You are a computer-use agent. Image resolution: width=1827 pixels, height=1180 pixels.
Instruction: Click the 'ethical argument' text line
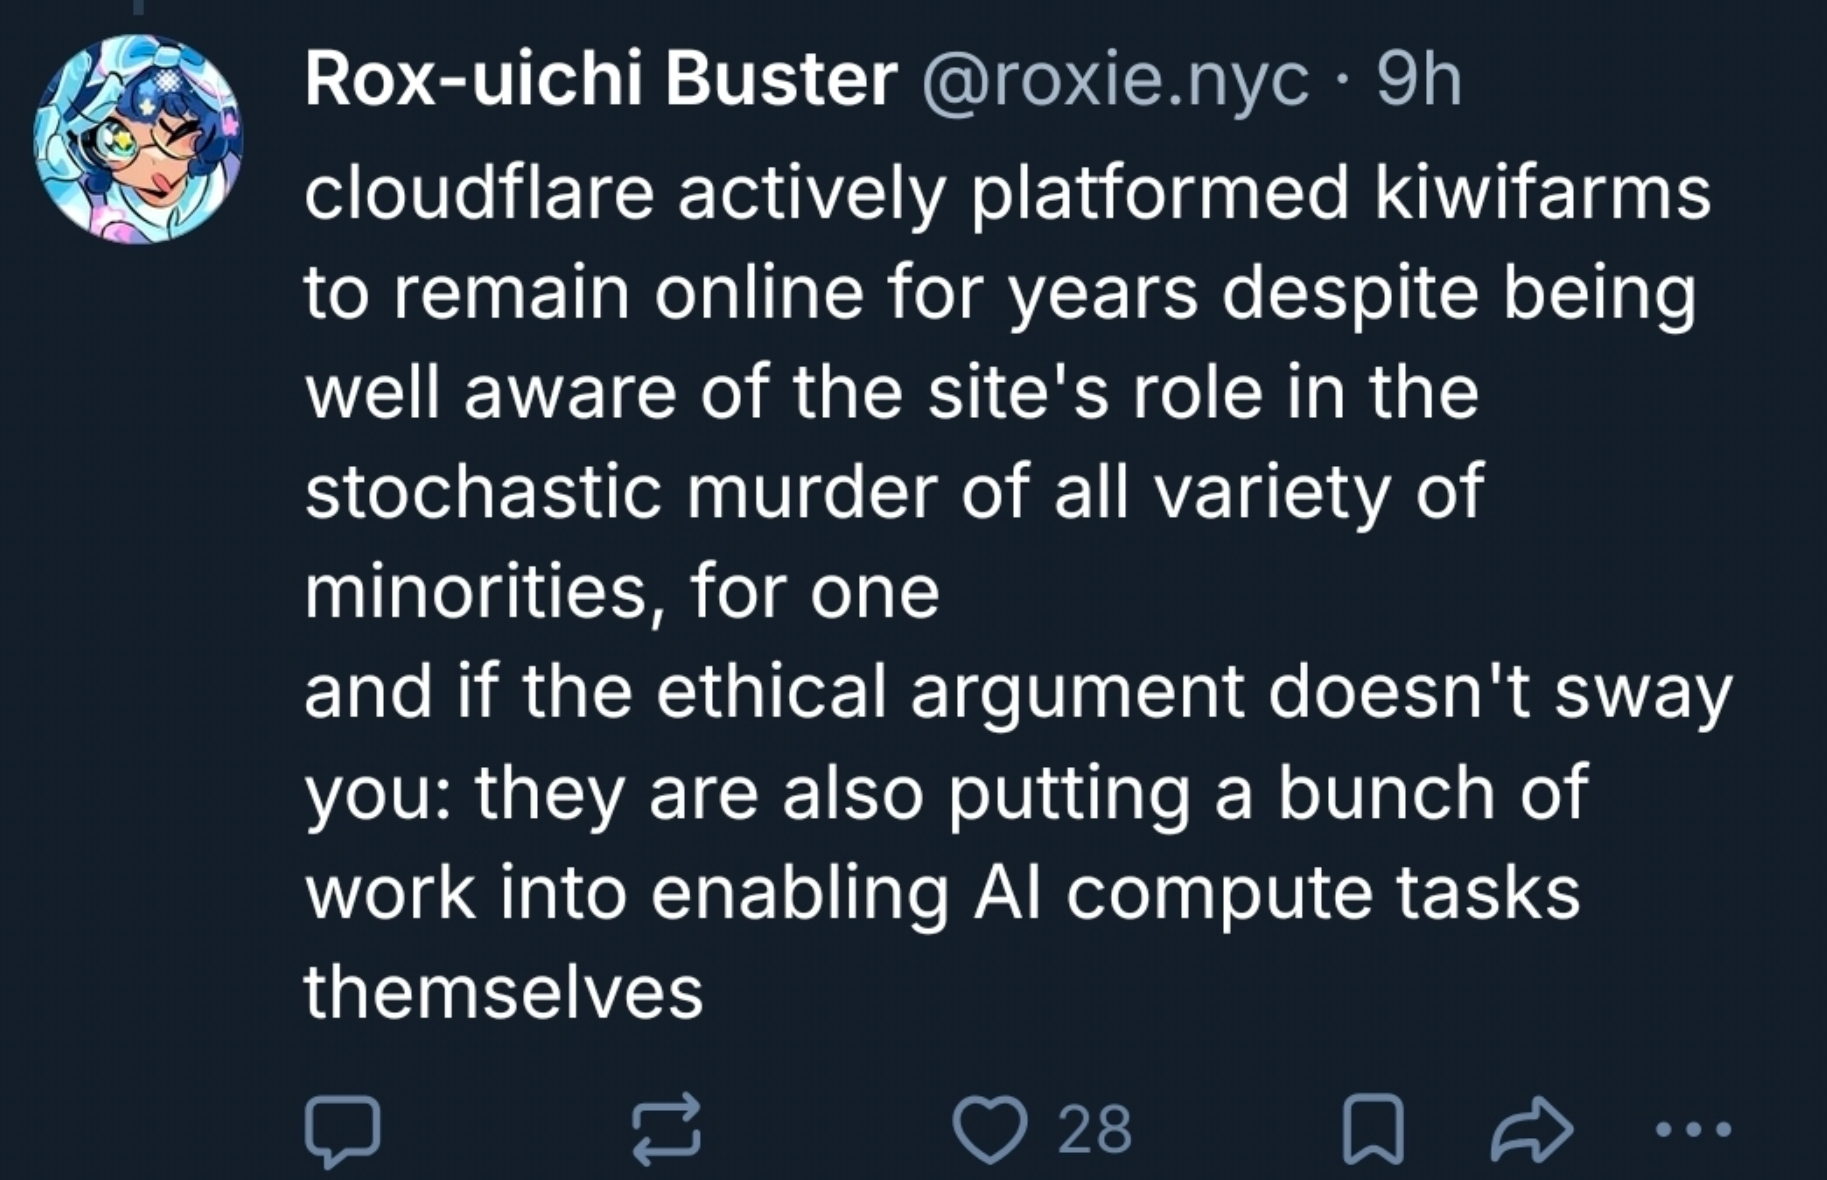tap(1018, 693)
